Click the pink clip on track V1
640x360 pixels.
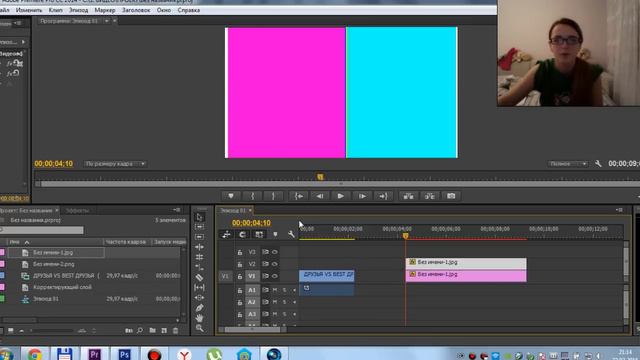[x=466, y=275]
